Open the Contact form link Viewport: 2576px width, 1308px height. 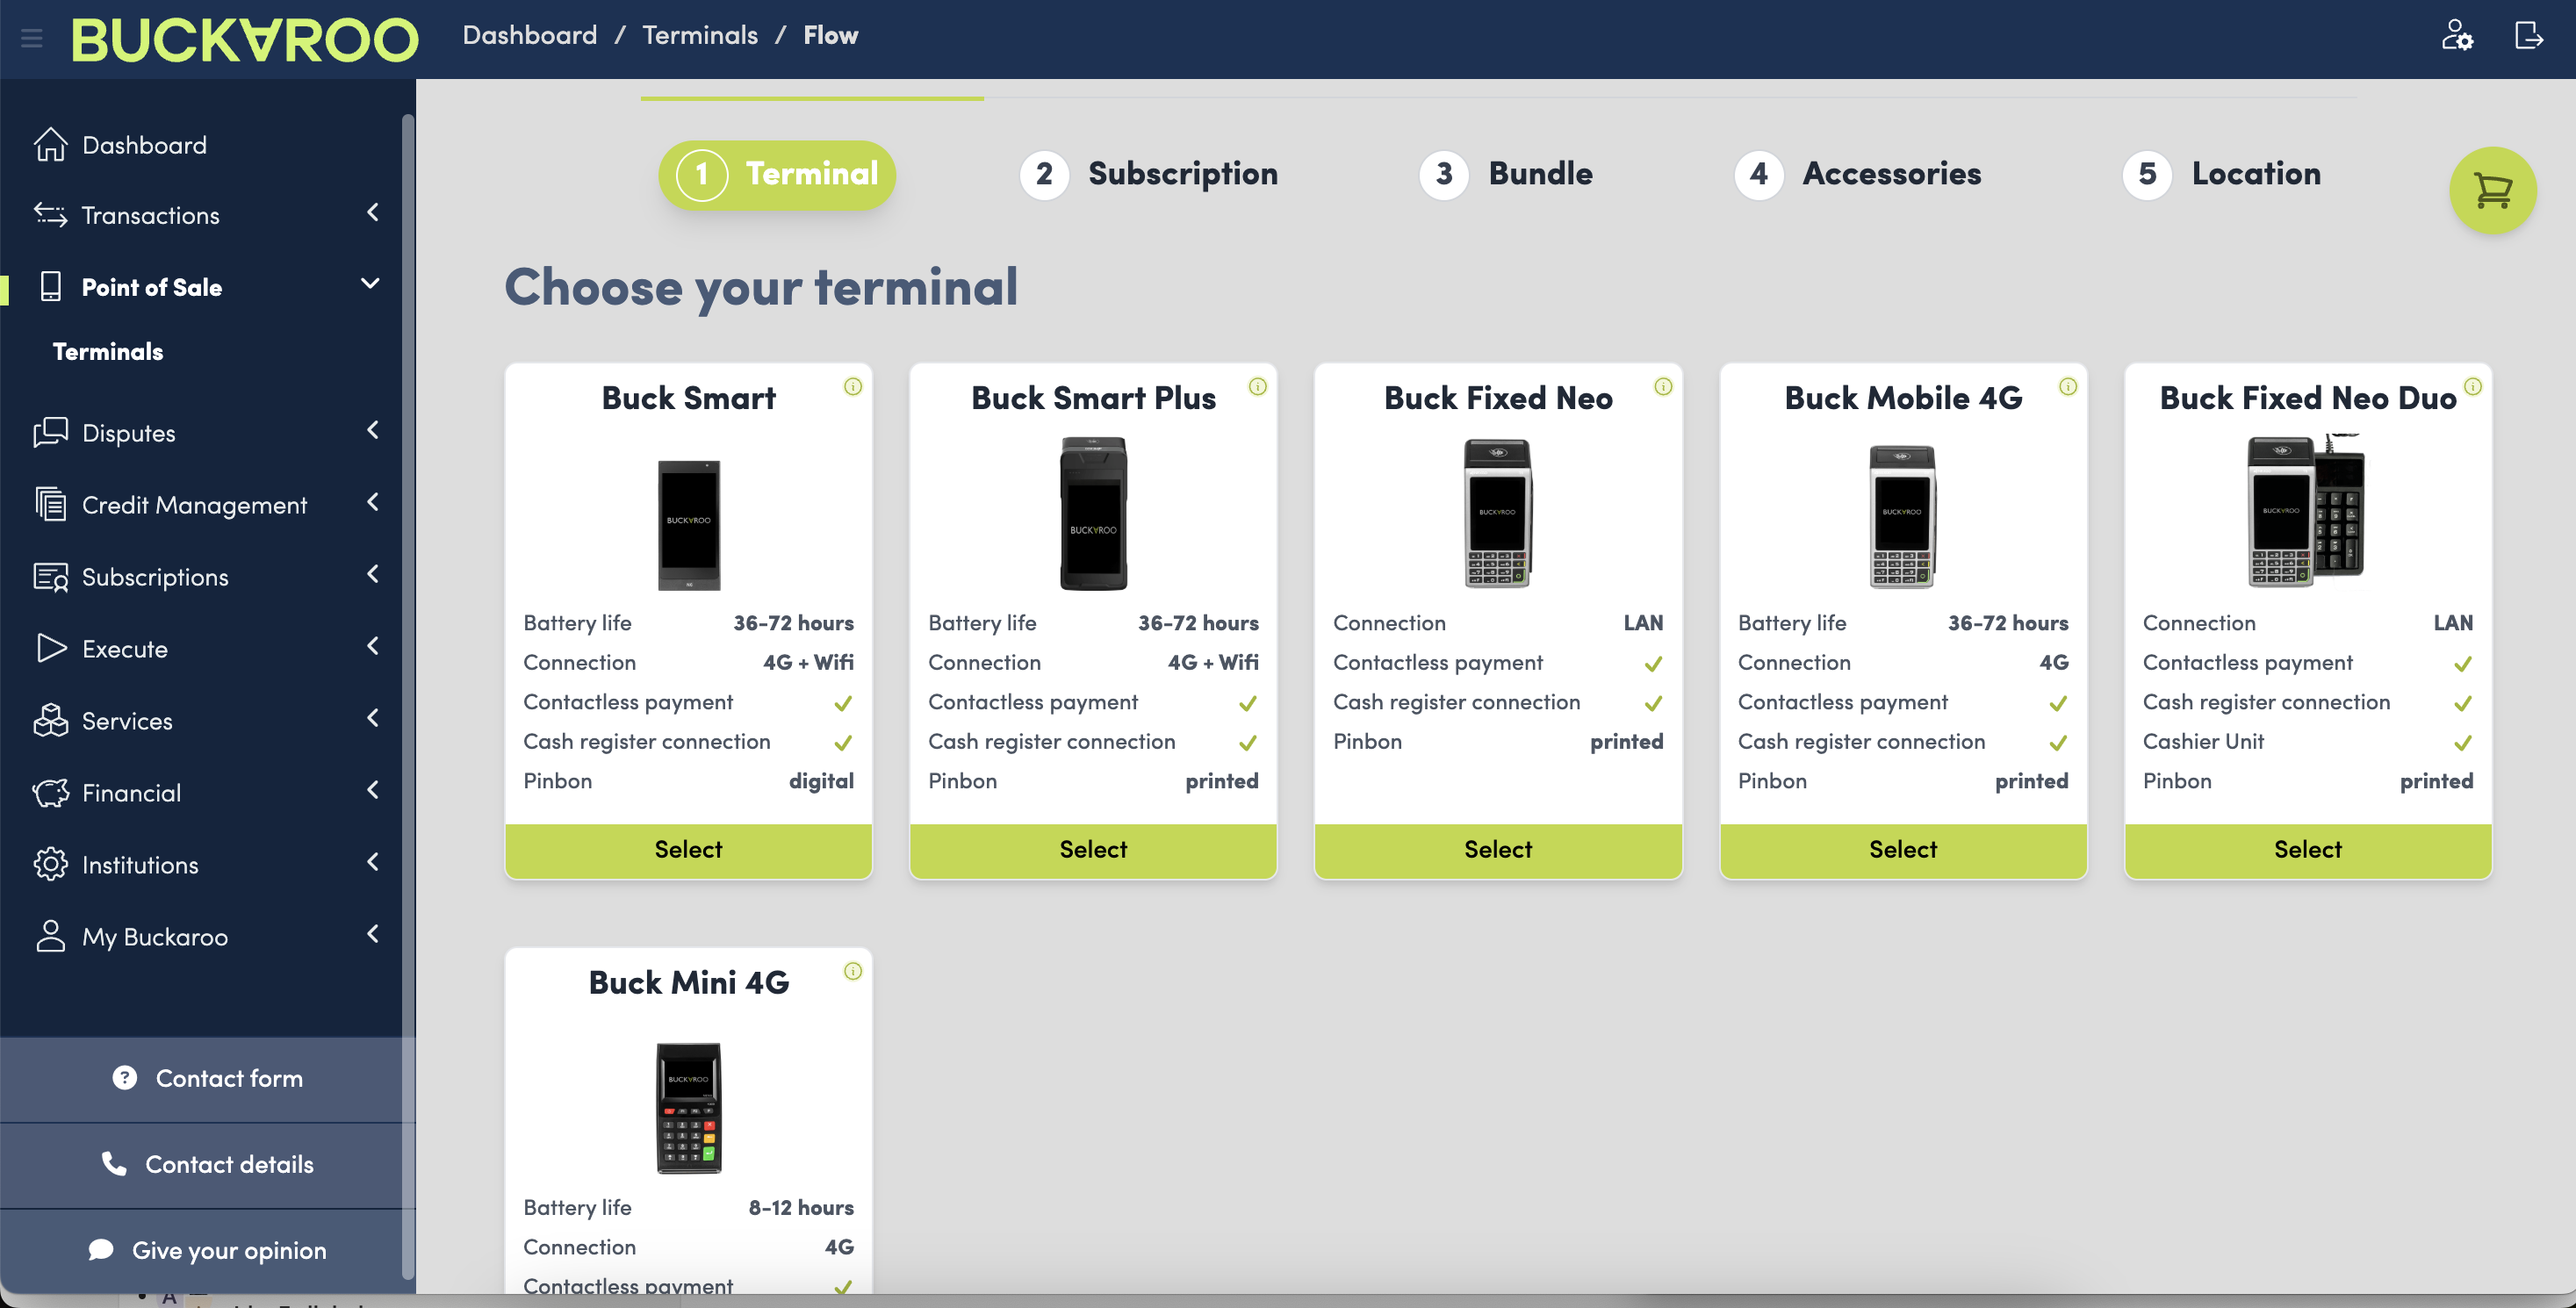[208, 1079]
